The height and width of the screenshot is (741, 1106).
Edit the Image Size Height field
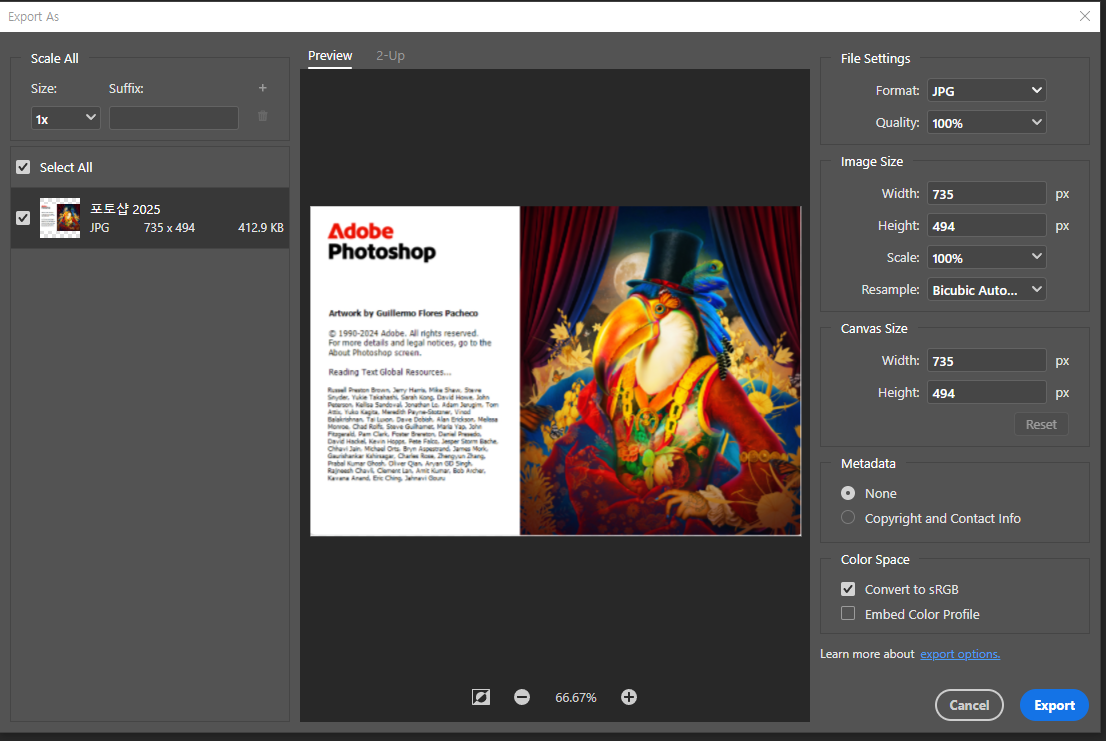pyautogui.click(x=986, y=226)
